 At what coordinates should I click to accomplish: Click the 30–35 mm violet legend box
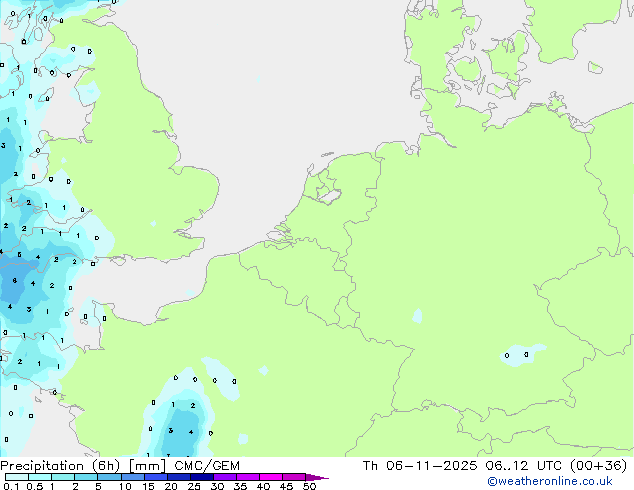point(224,477)
